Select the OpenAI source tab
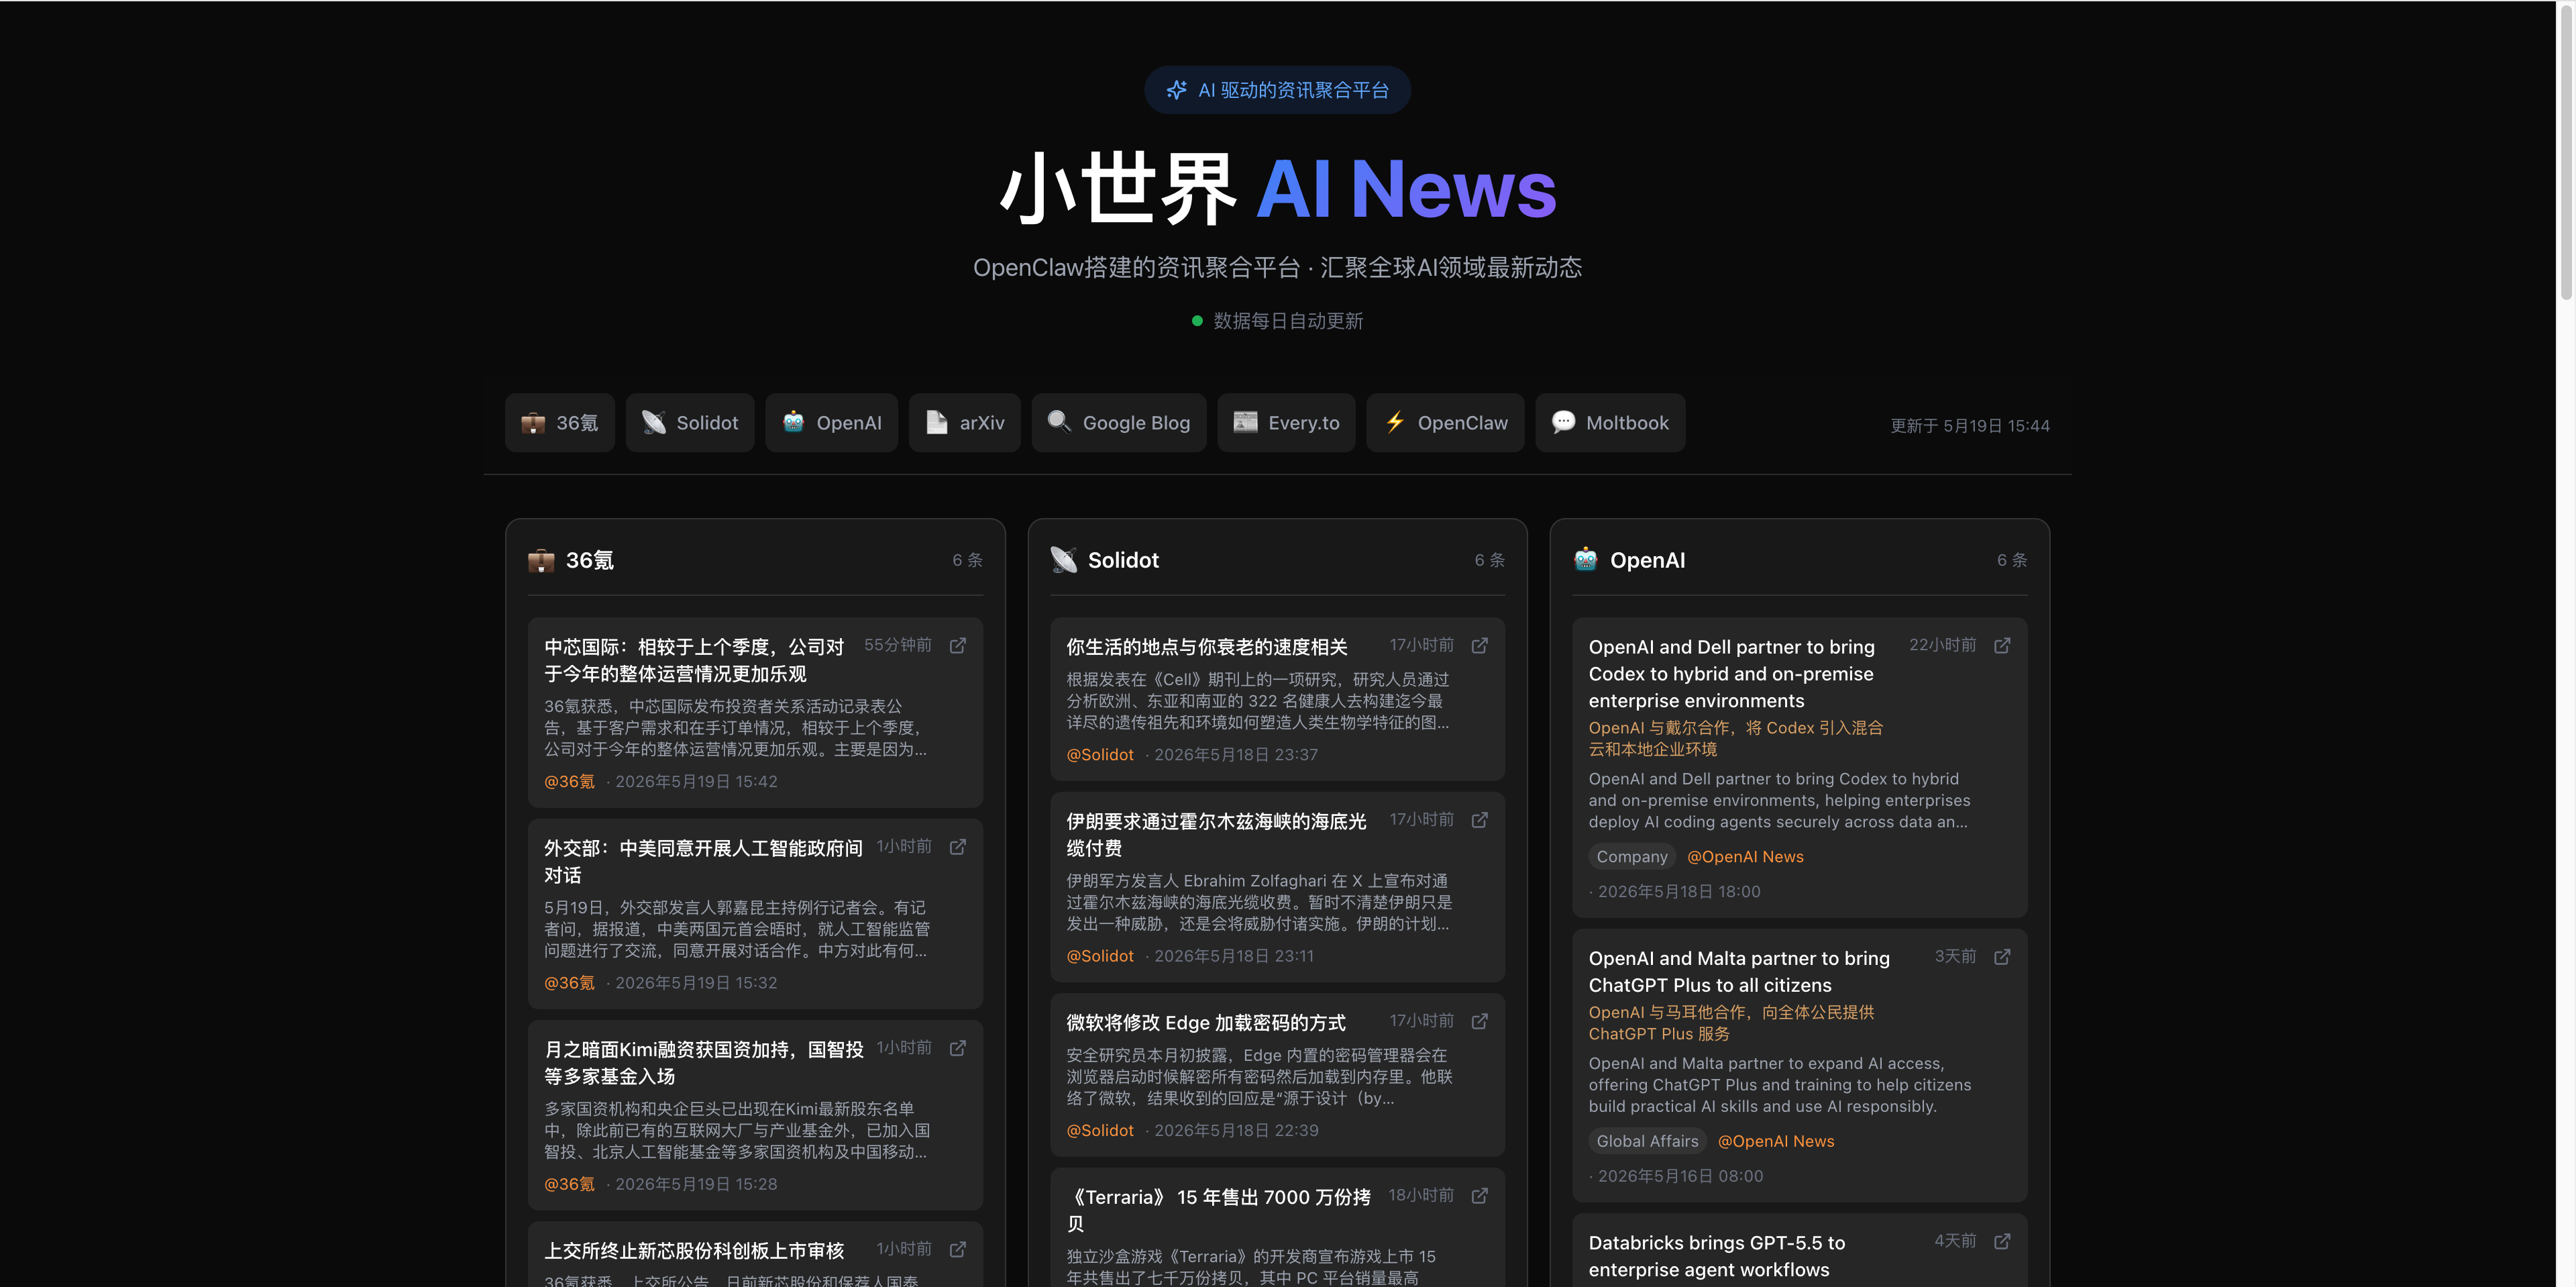Screen dimensions: 2576x1287 (832, 423)
